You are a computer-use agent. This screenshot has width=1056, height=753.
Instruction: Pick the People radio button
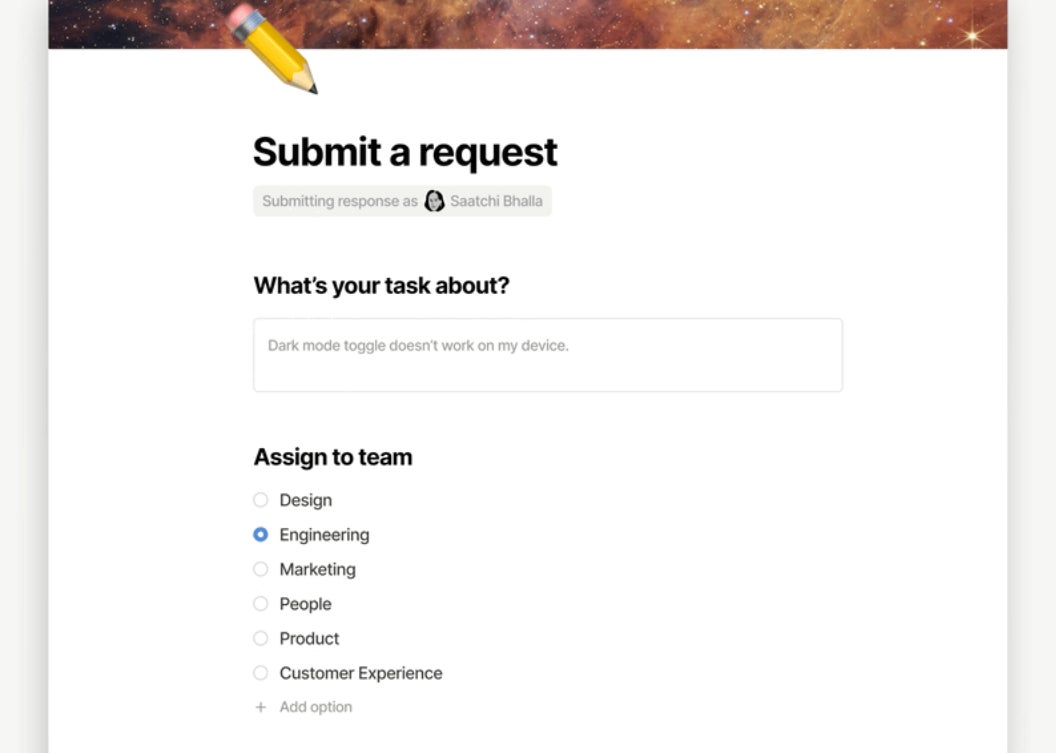pyautogui.click(x=261, y=604)
